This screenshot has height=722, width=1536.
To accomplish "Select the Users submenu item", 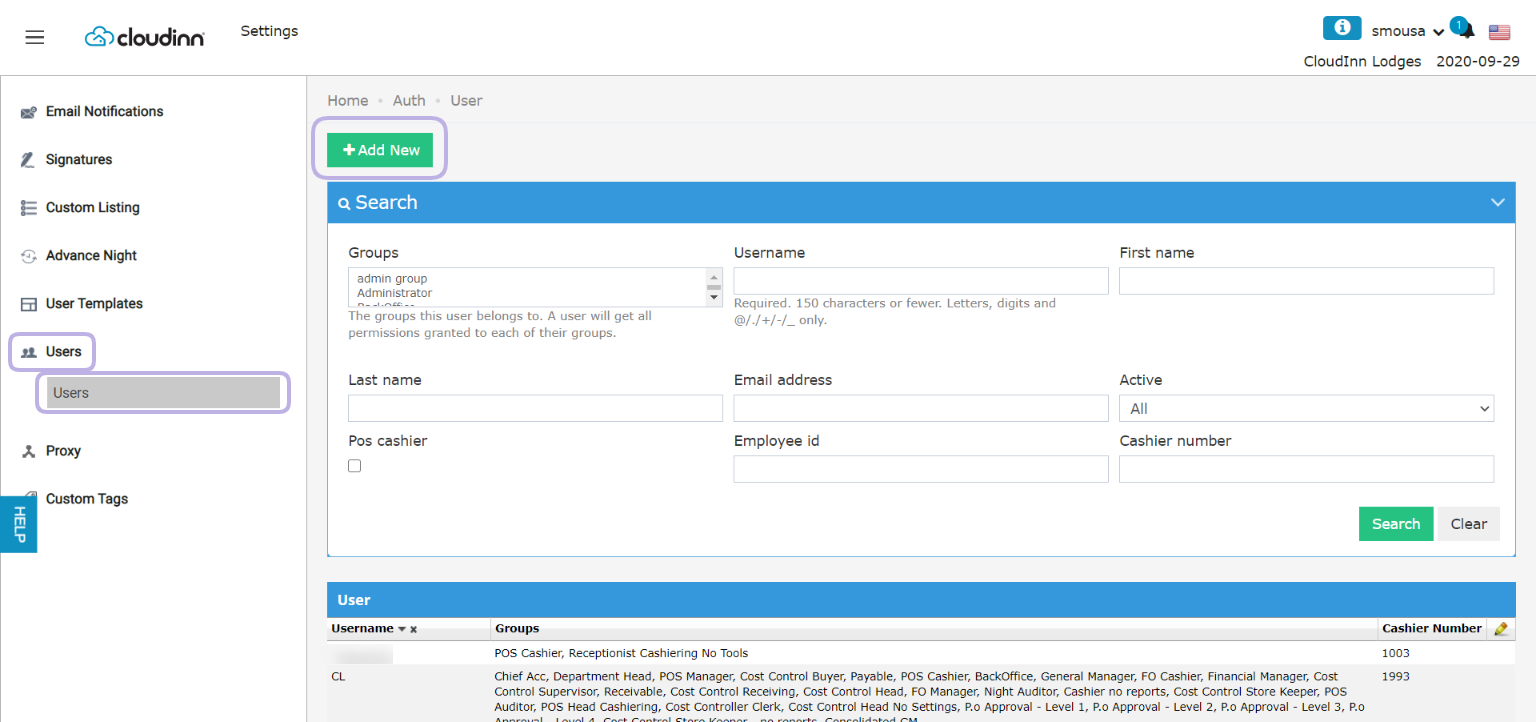I will coord(164,393).
